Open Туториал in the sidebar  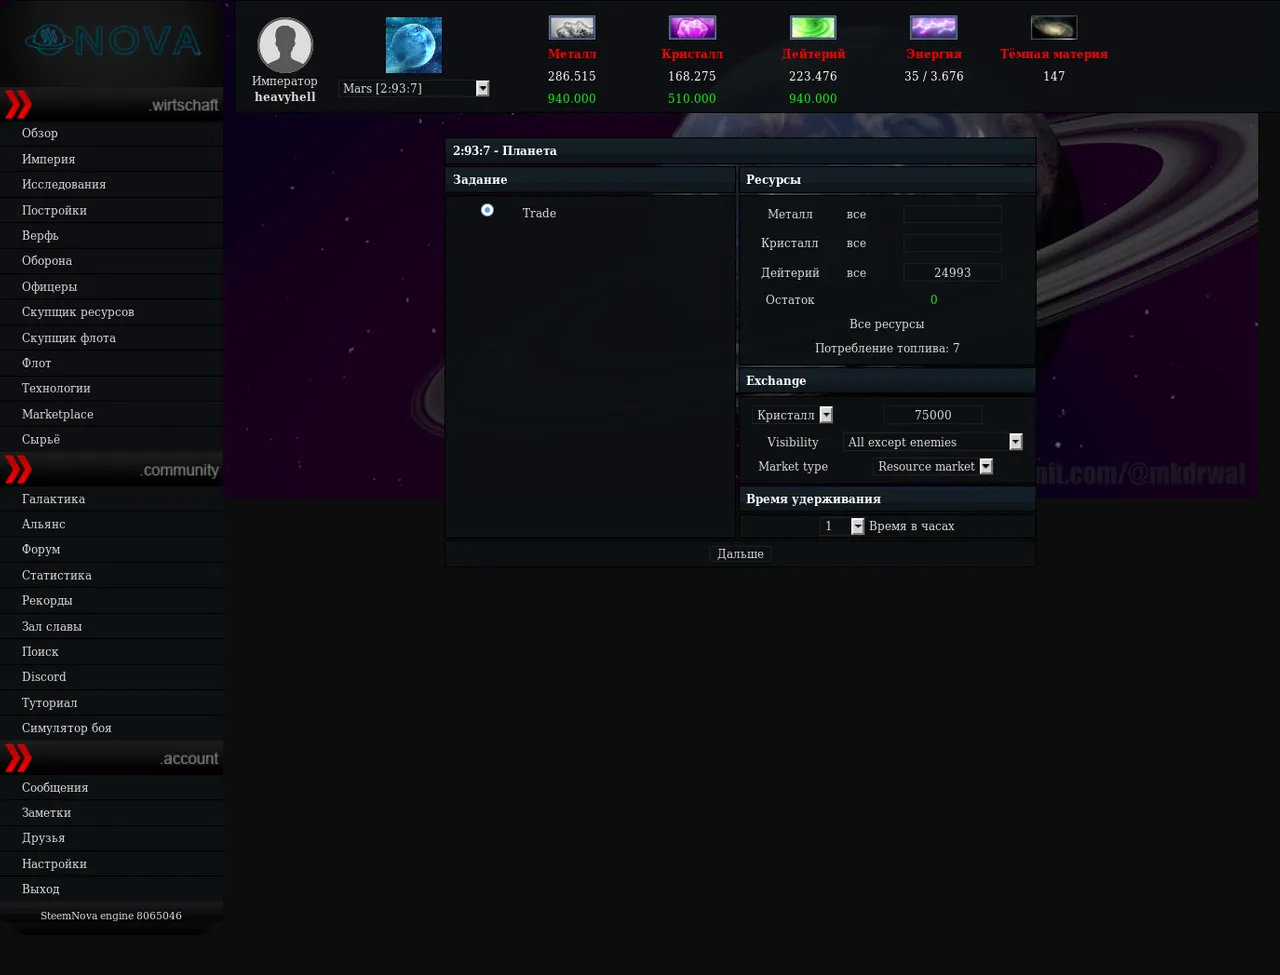point(111,702)
